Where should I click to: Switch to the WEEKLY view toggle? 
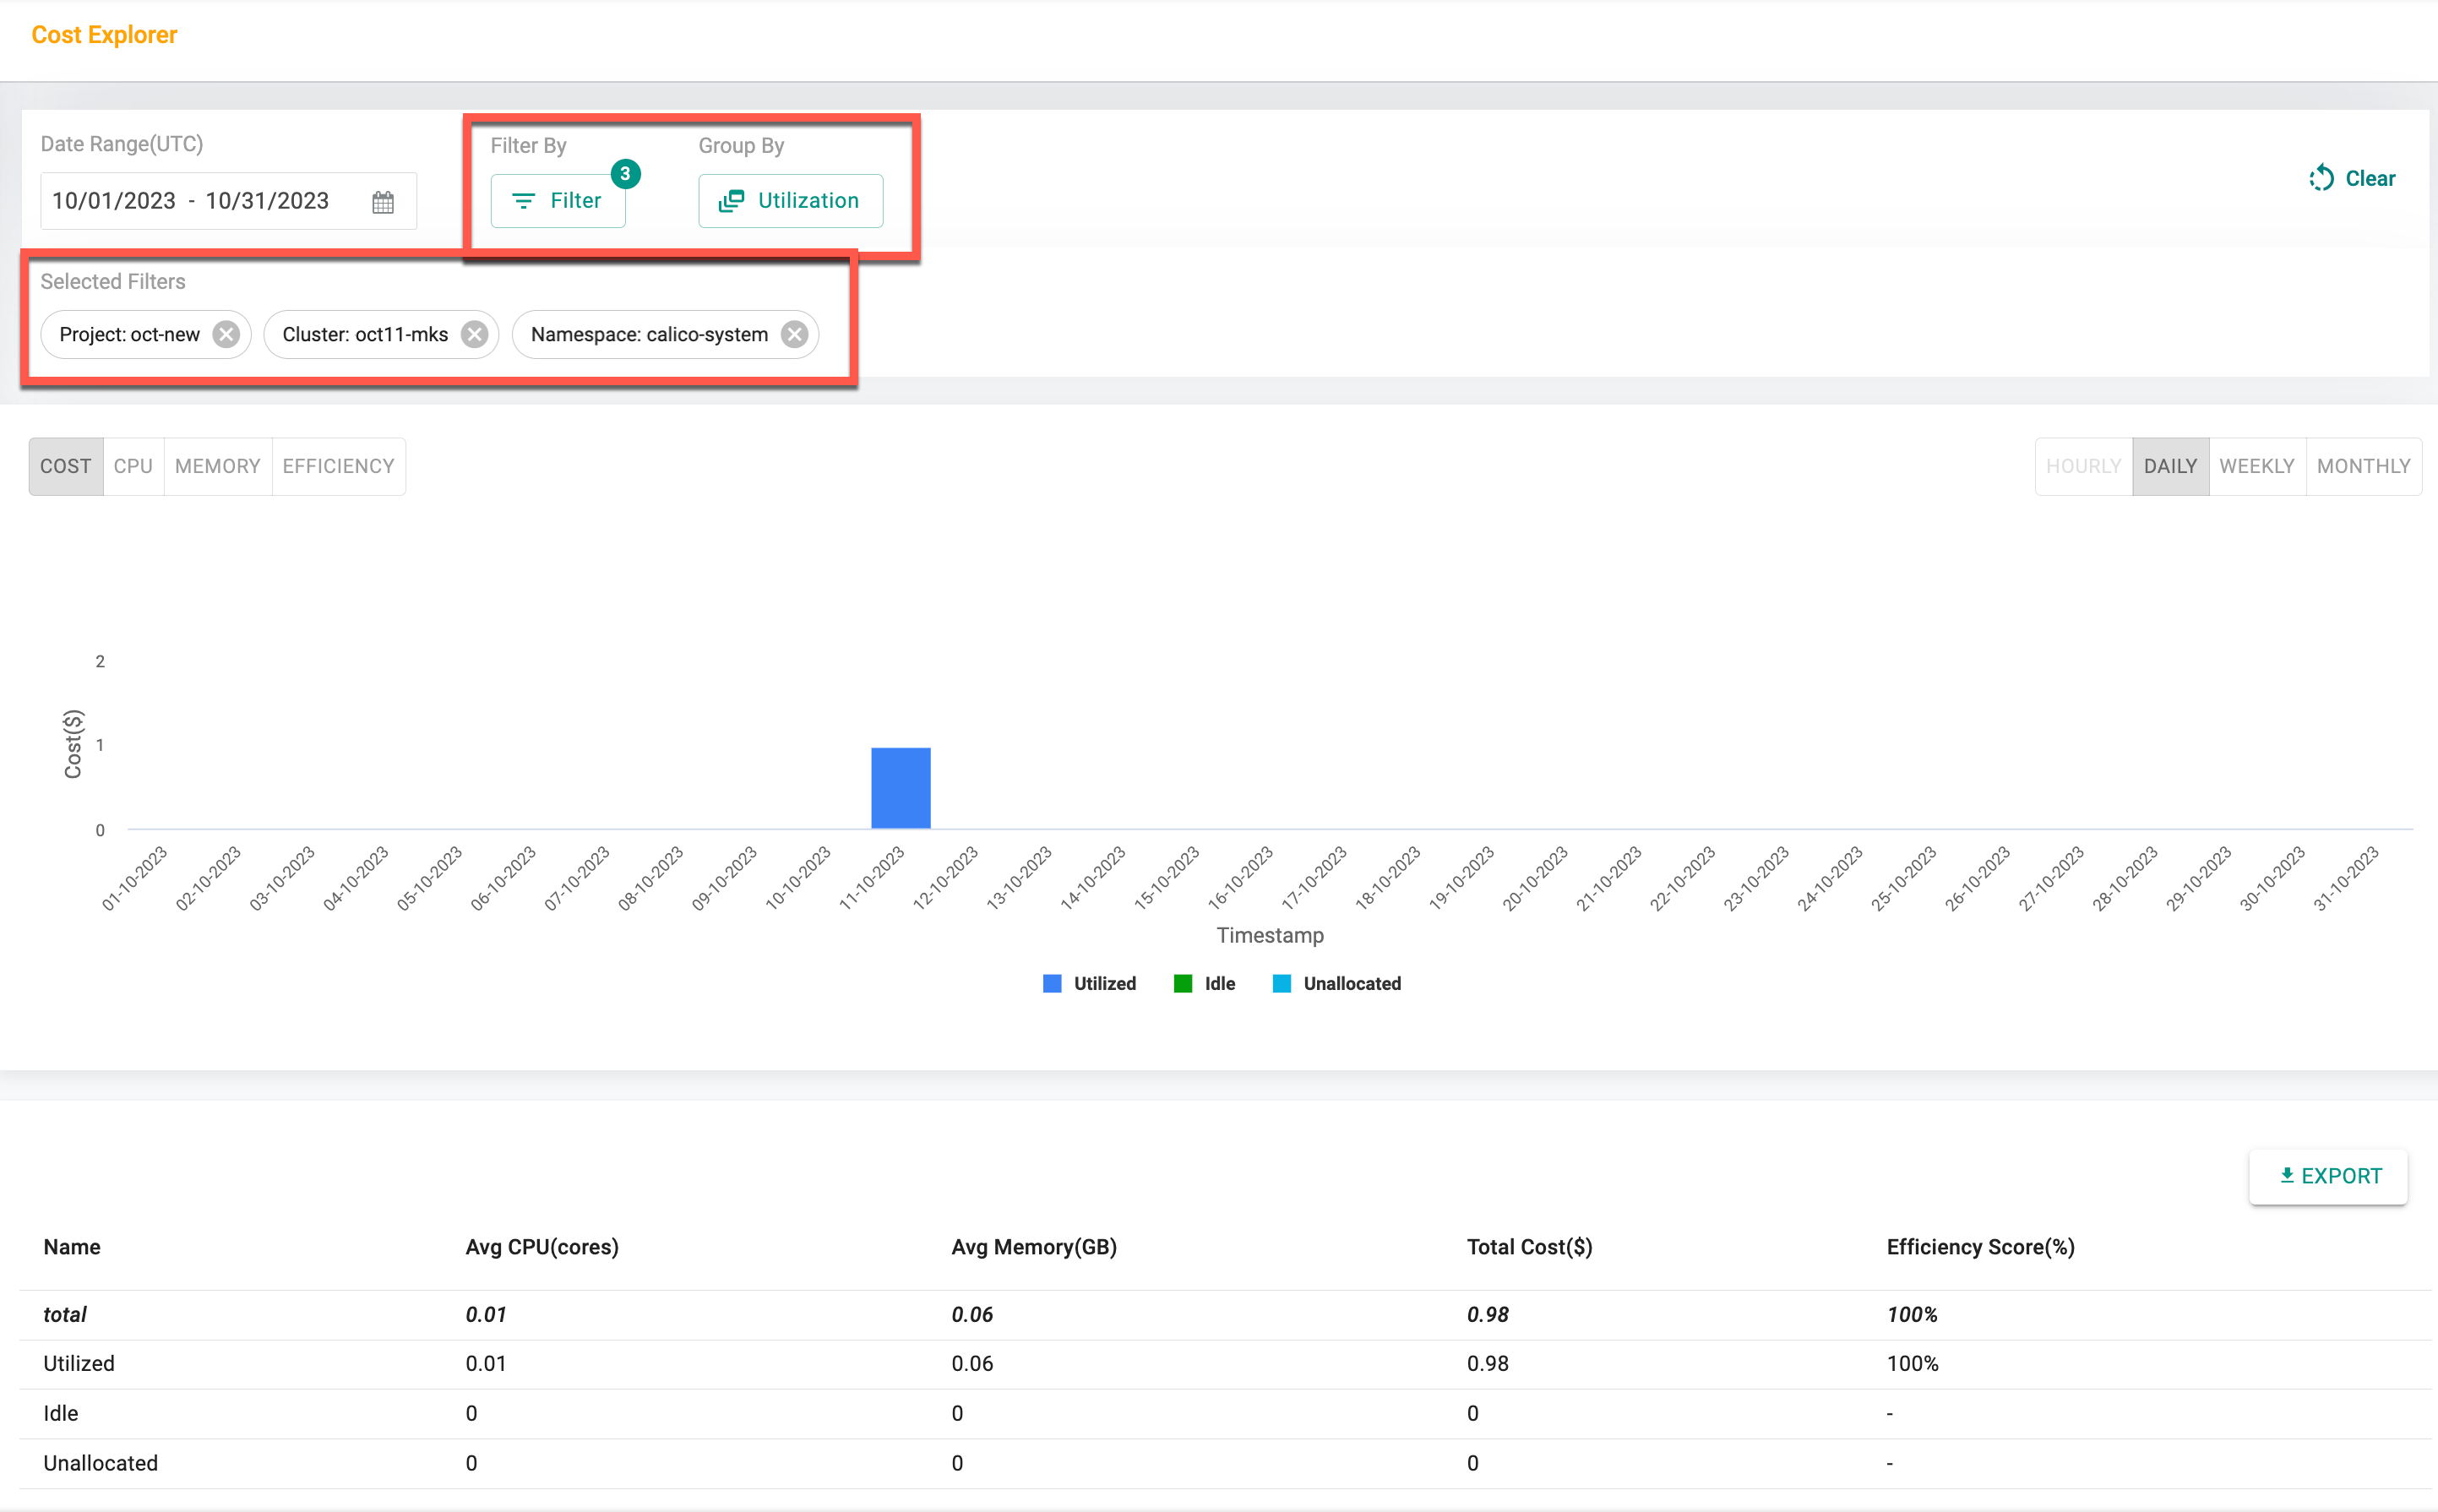[x=2257, y=467]
